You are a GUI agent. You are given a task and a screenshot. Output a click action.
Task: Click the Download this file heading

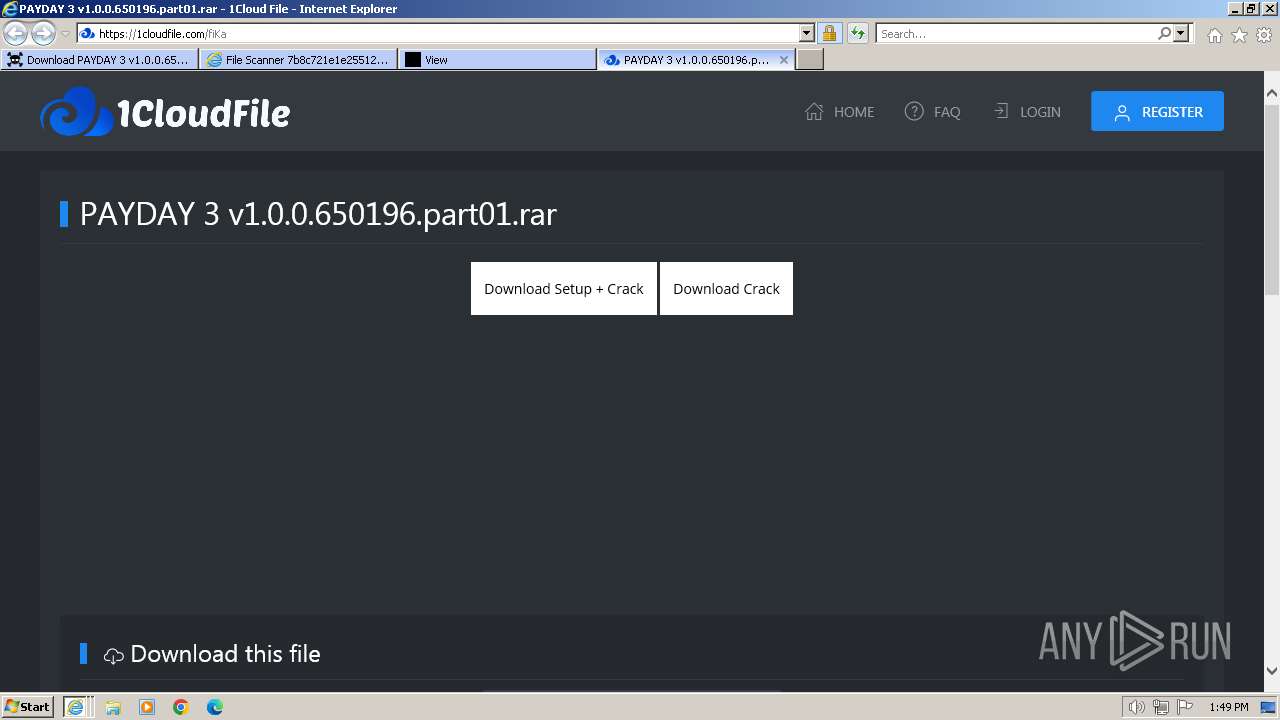225,654
